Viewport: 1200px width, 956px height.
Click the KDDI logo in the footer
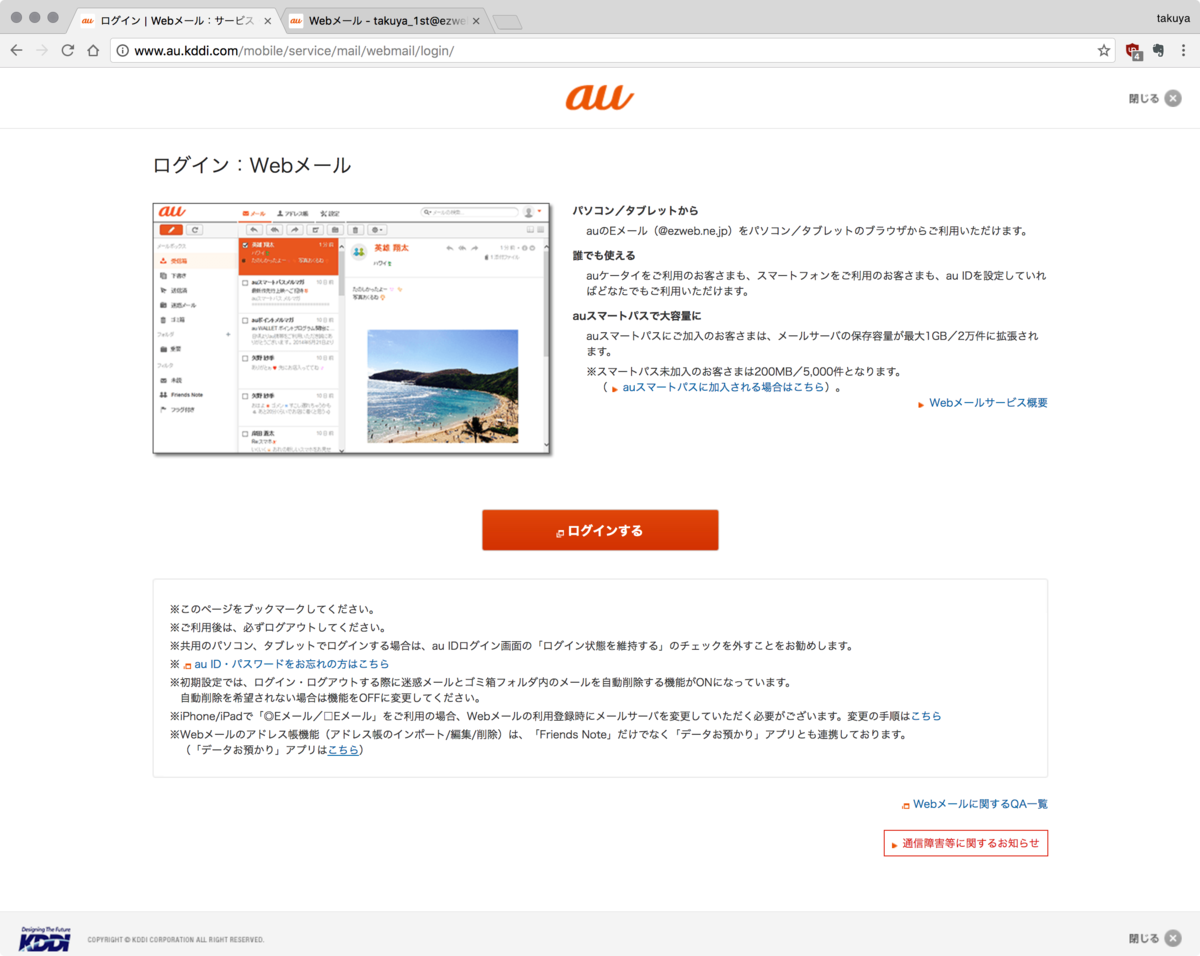point(45,937)
